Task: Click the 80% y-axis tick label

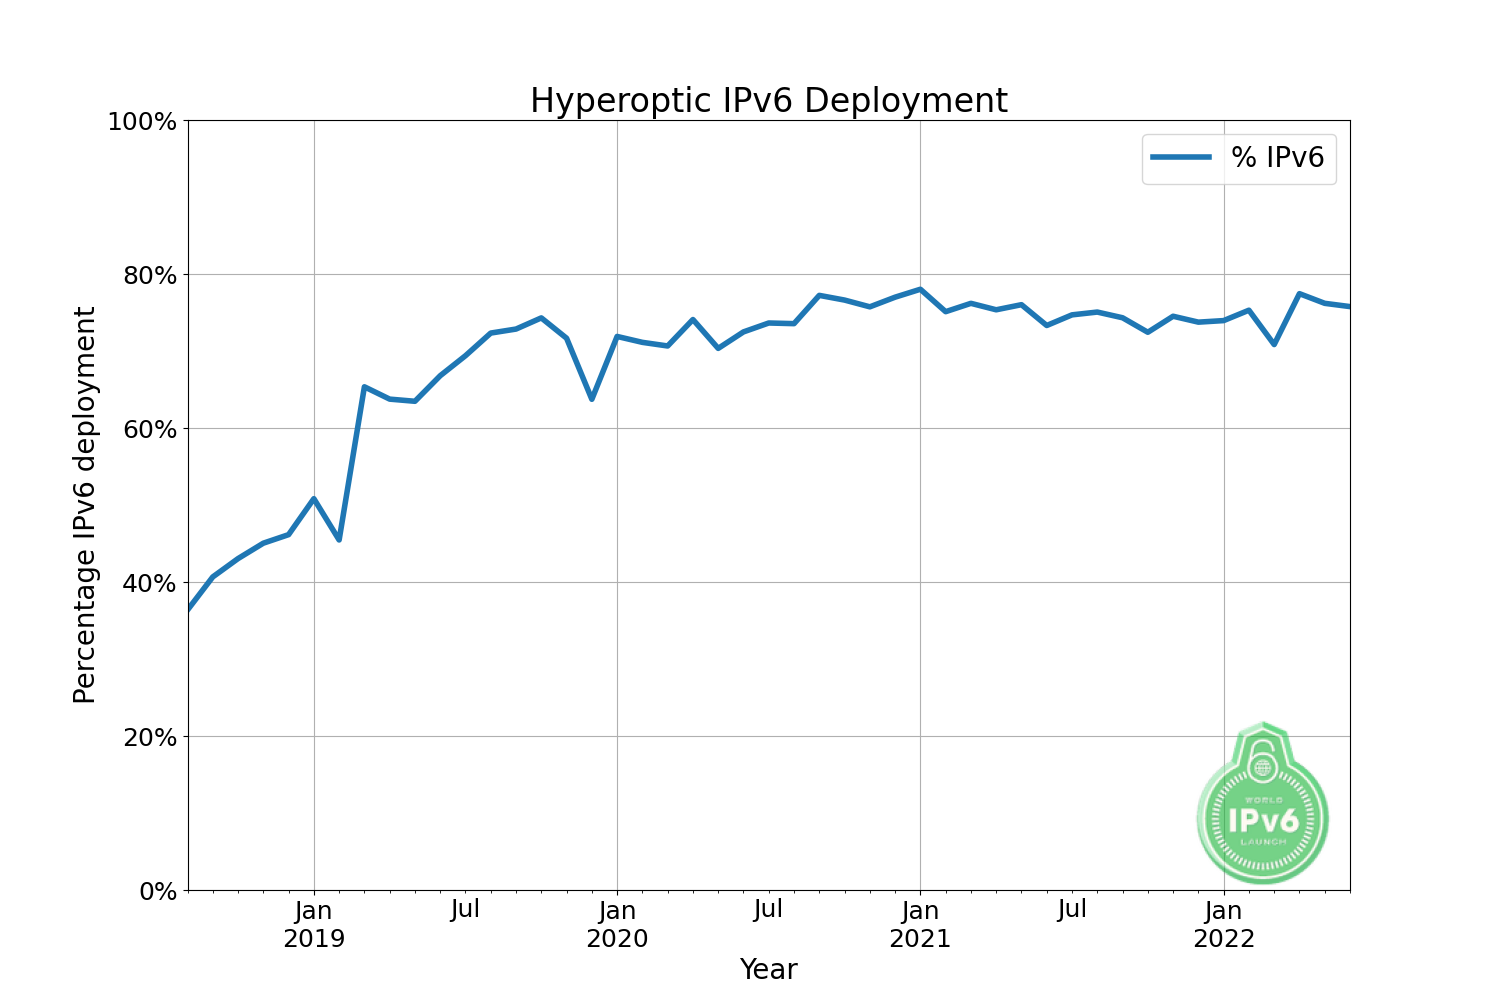Action: [x=148, y=275]
